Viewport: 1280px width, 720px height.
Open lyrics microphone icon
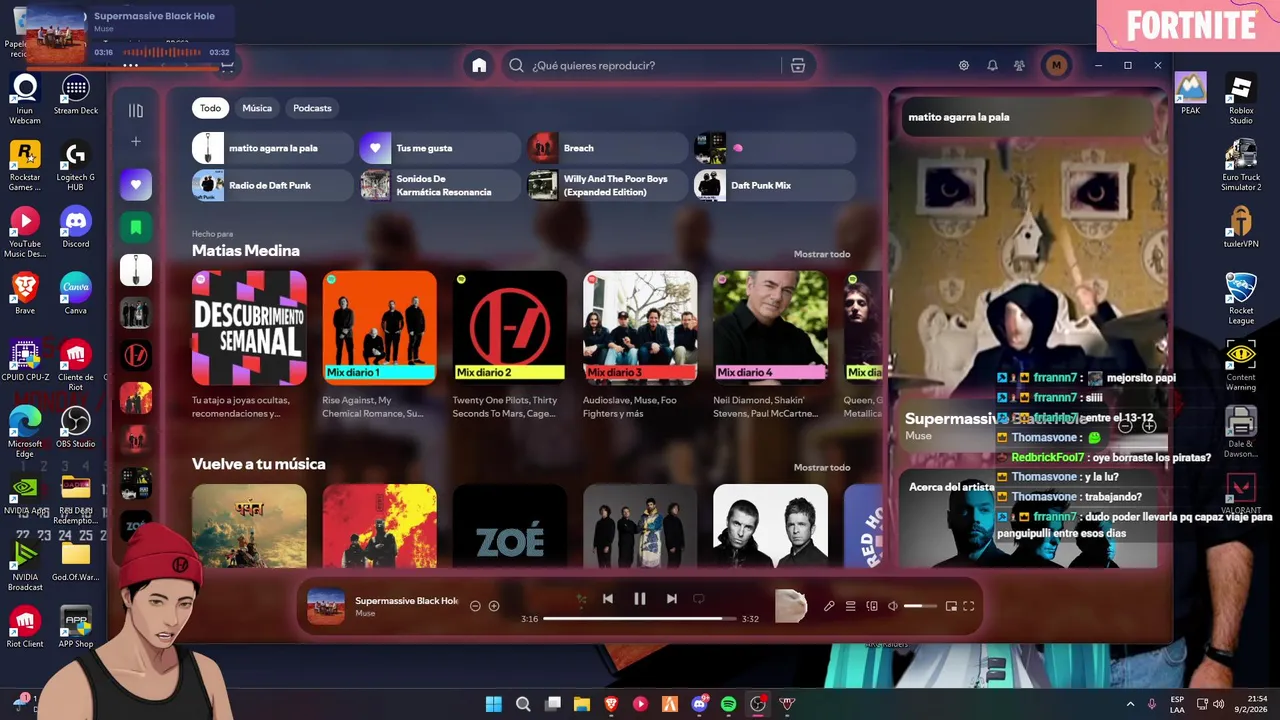point(829,606)
